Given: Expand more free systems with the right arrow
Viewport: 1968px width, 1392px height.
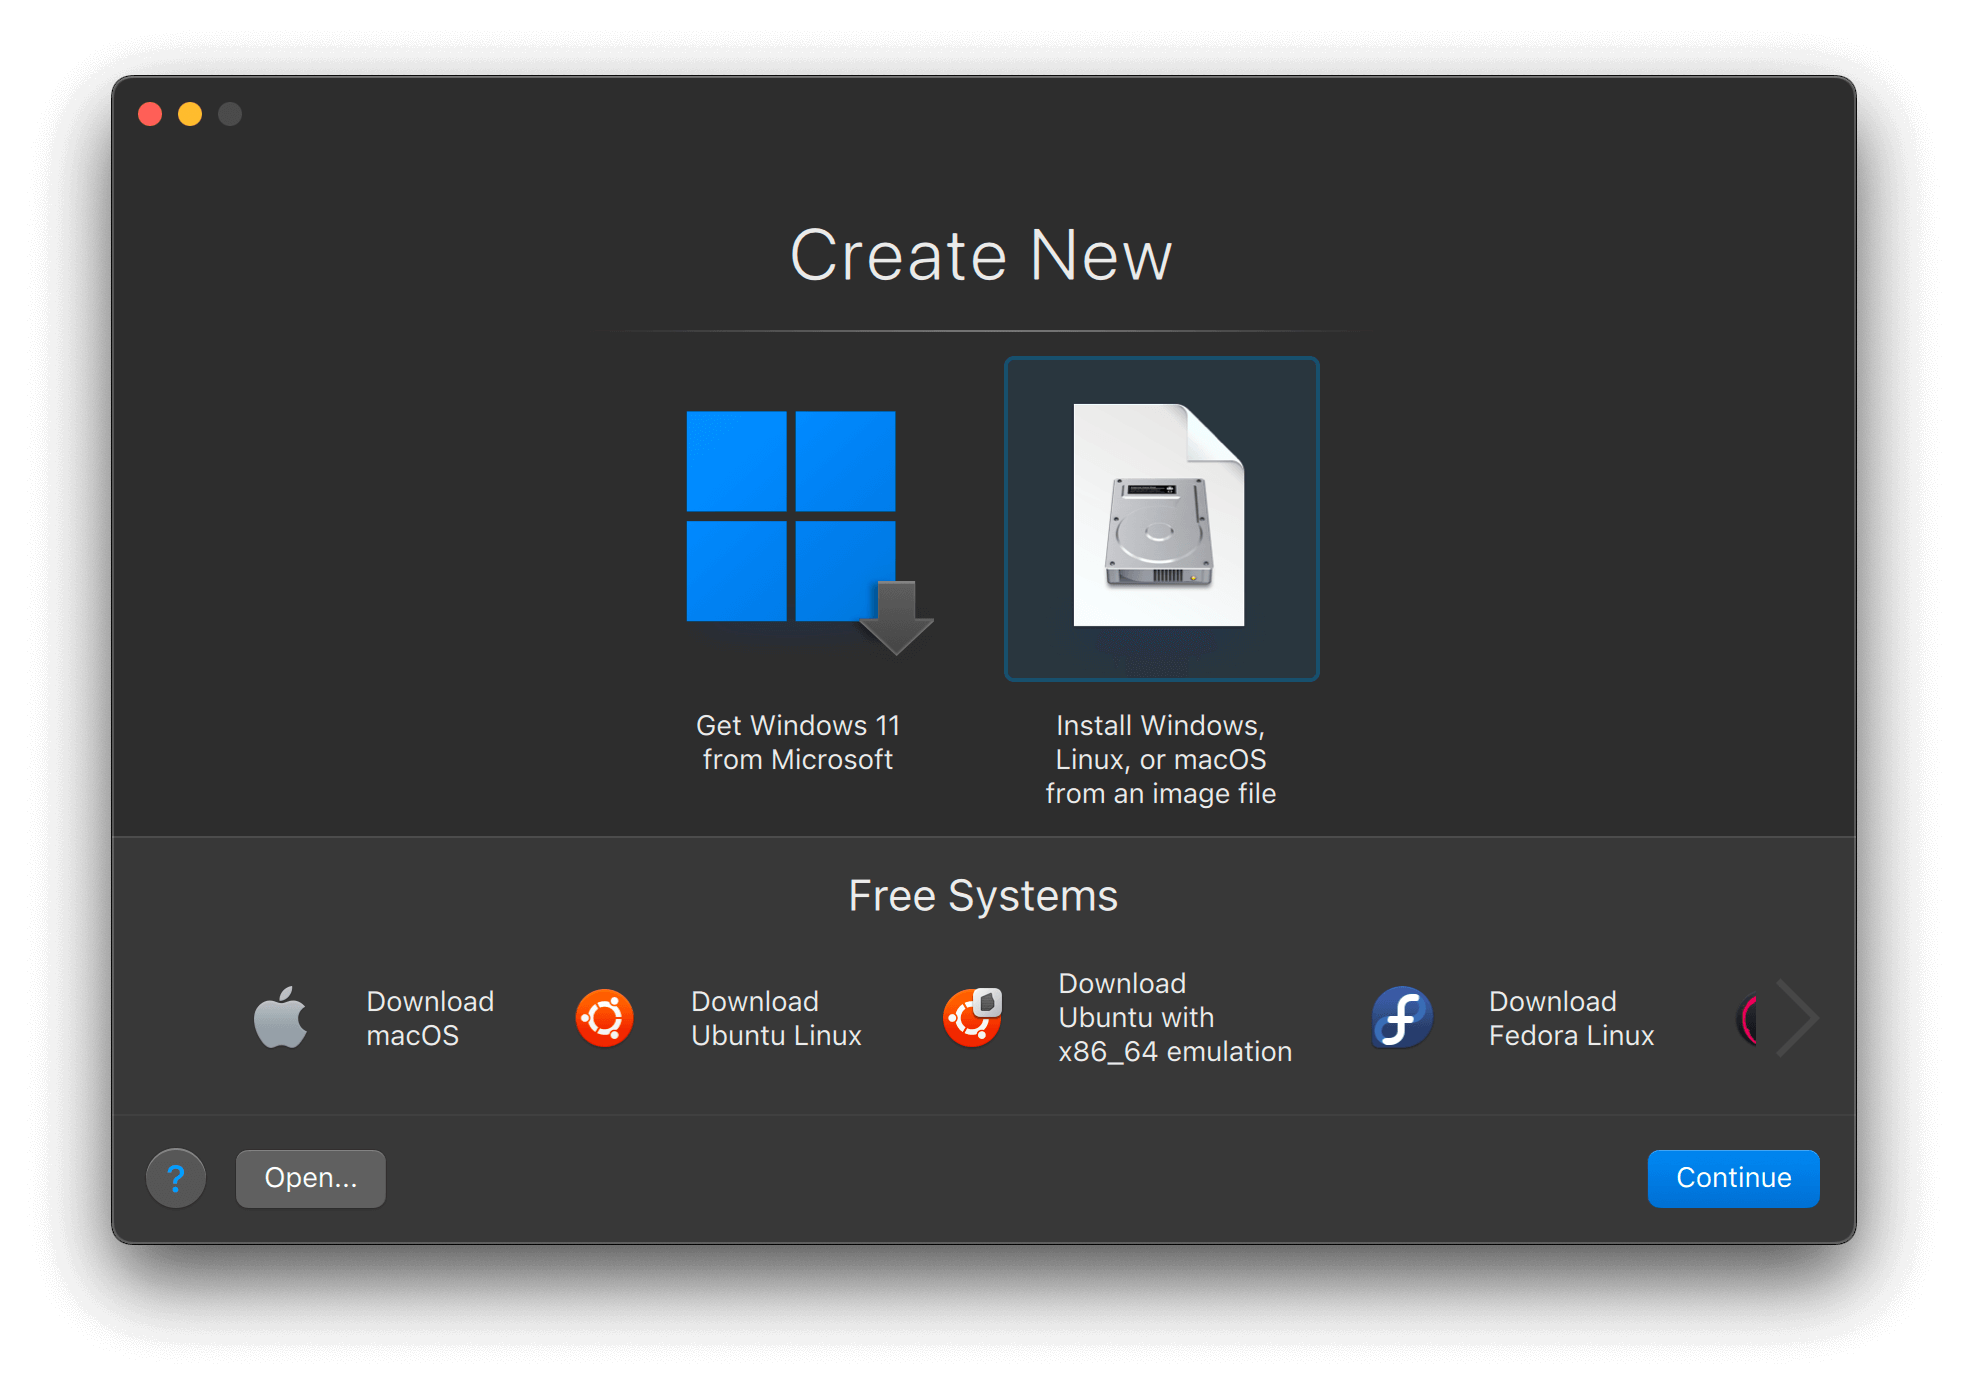Looking at the screenshot, I should click(1797, 1017).
